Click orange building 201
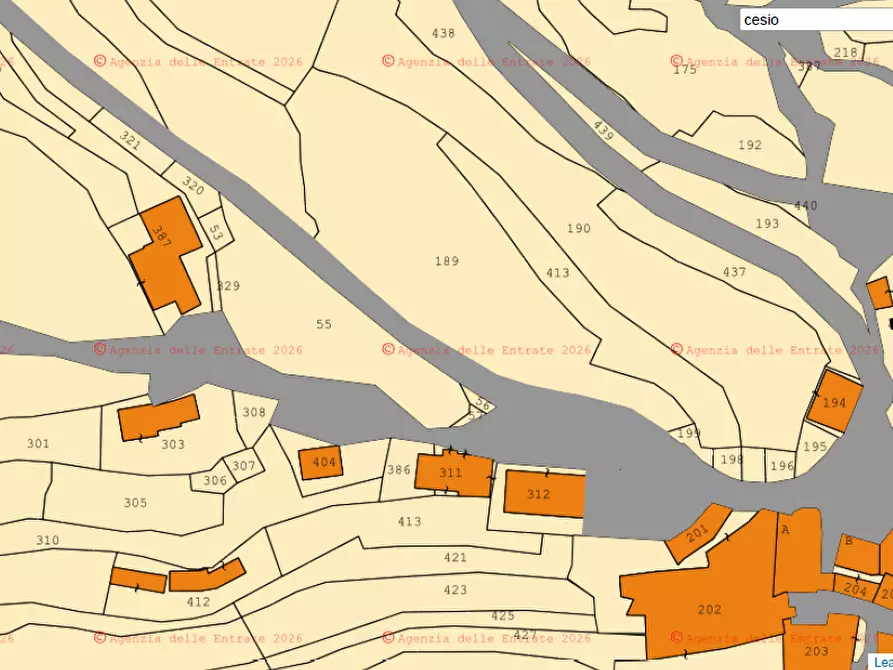Viewport: 893px width, 670px height. click(x=698, y=531)
